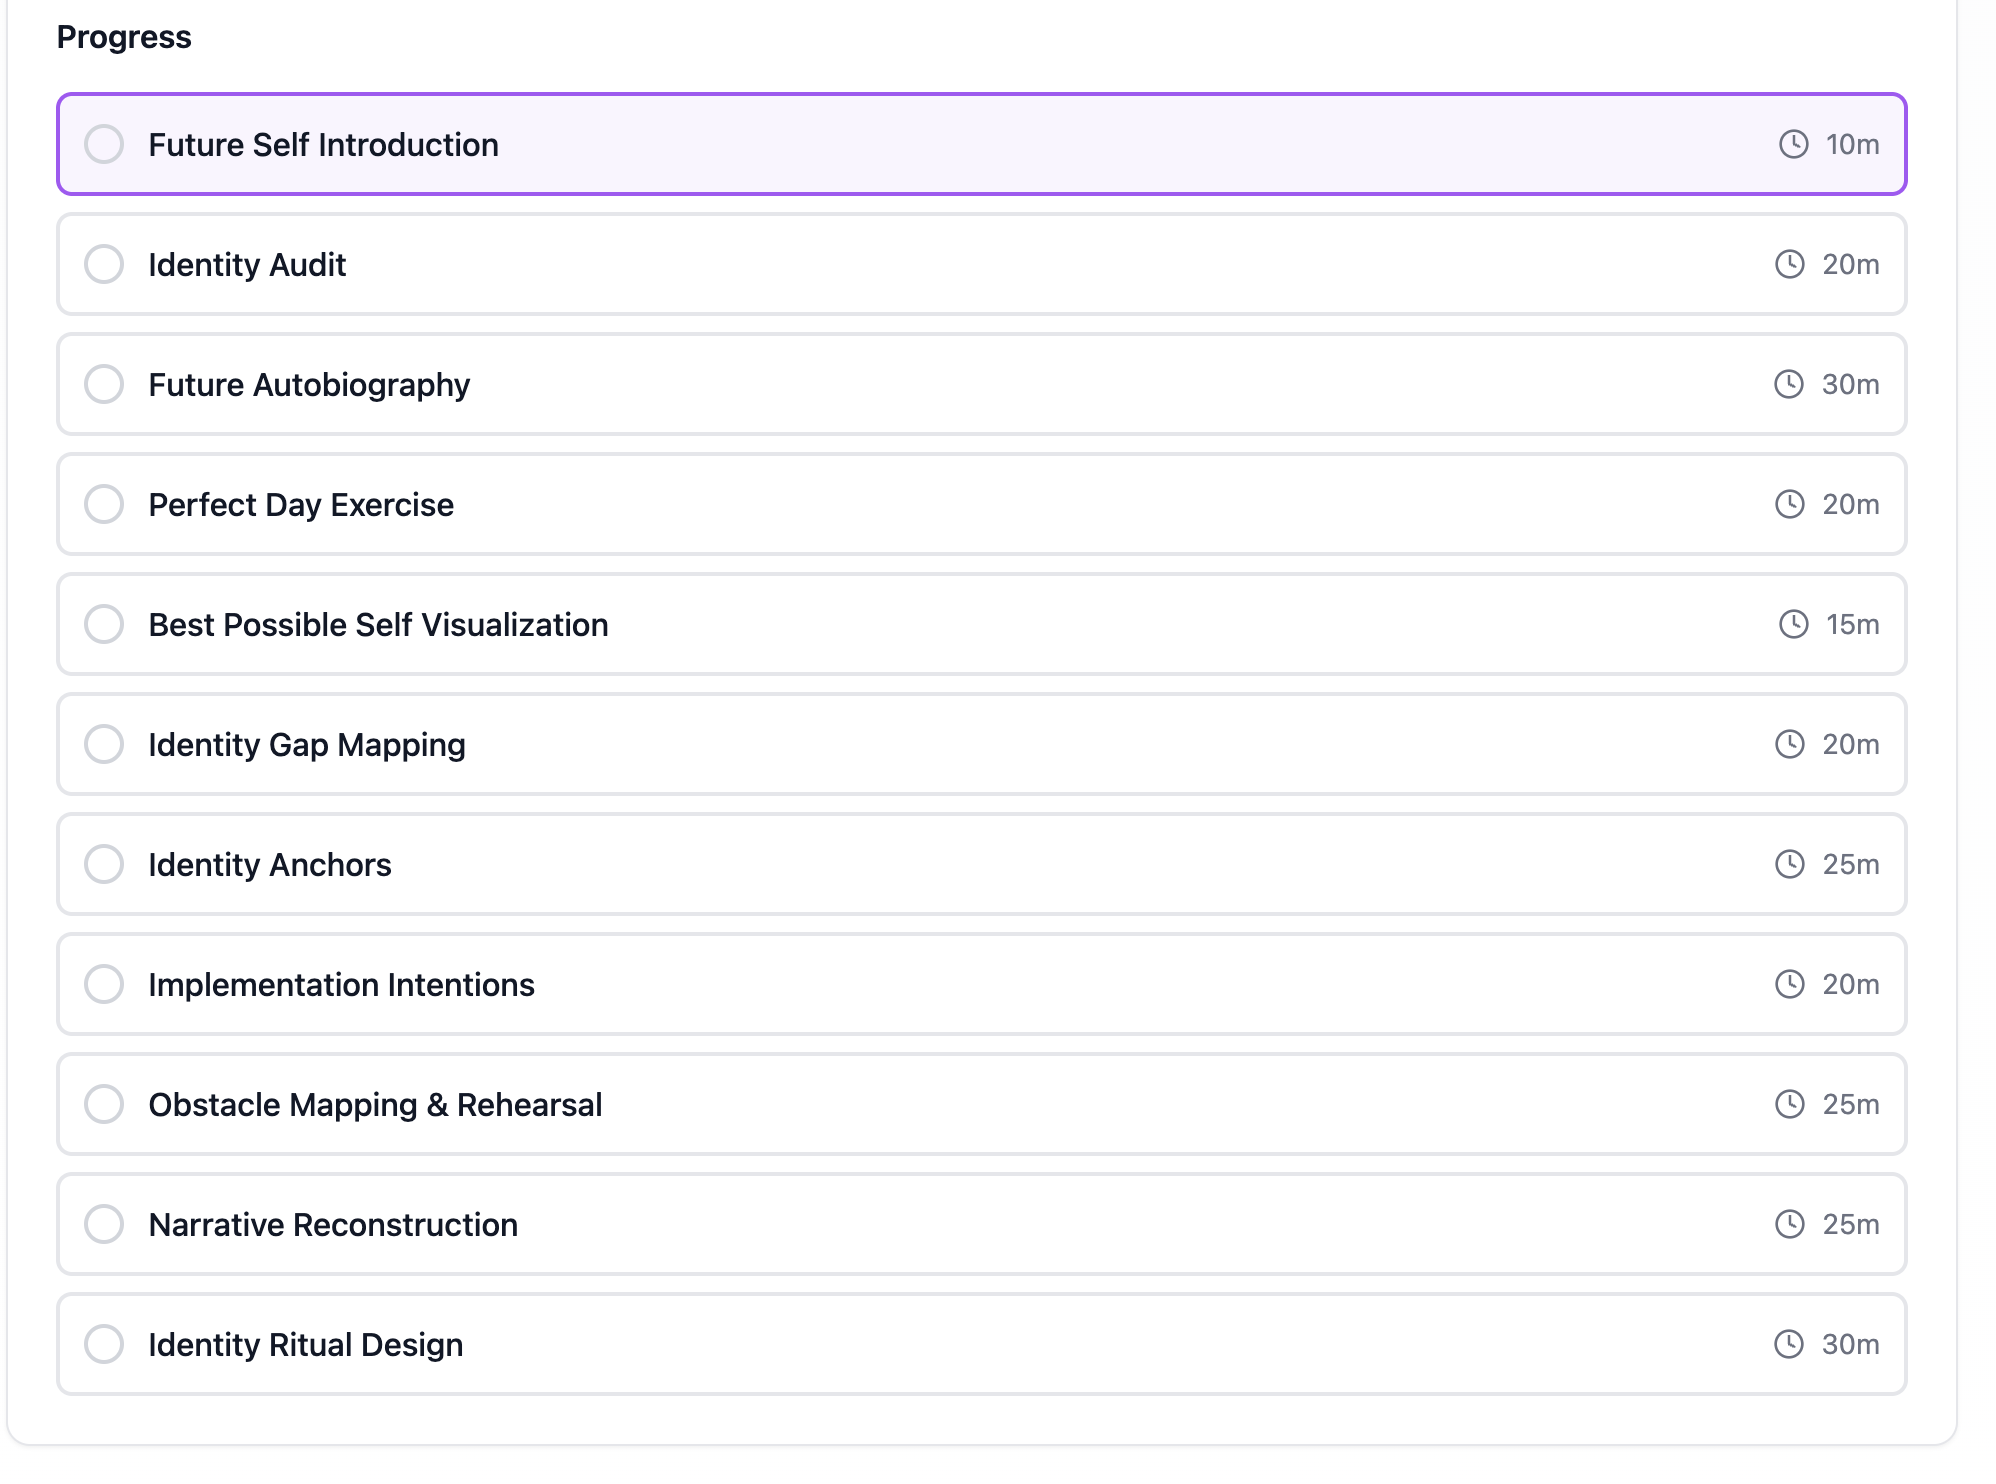Click clock icon on Best Possible Self Visualization
This screenshot has width=1996, height=1484.
[1793, 624]
